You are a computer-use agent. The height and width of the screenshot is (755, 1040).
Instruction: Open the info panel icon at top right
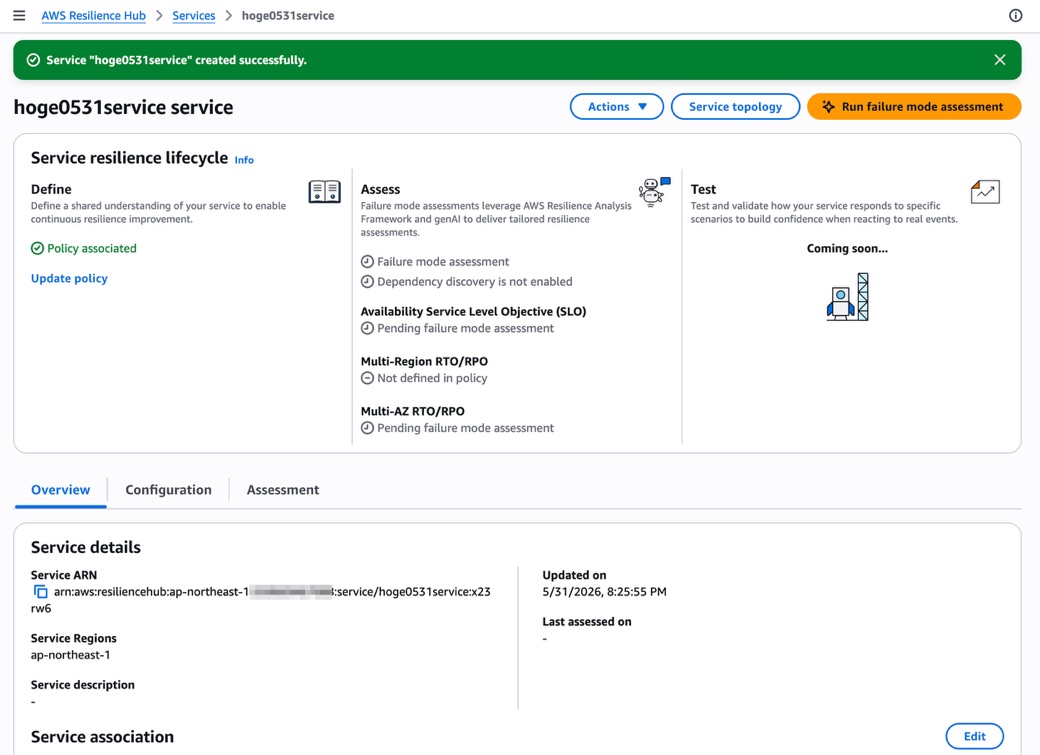click(1015, 15)
